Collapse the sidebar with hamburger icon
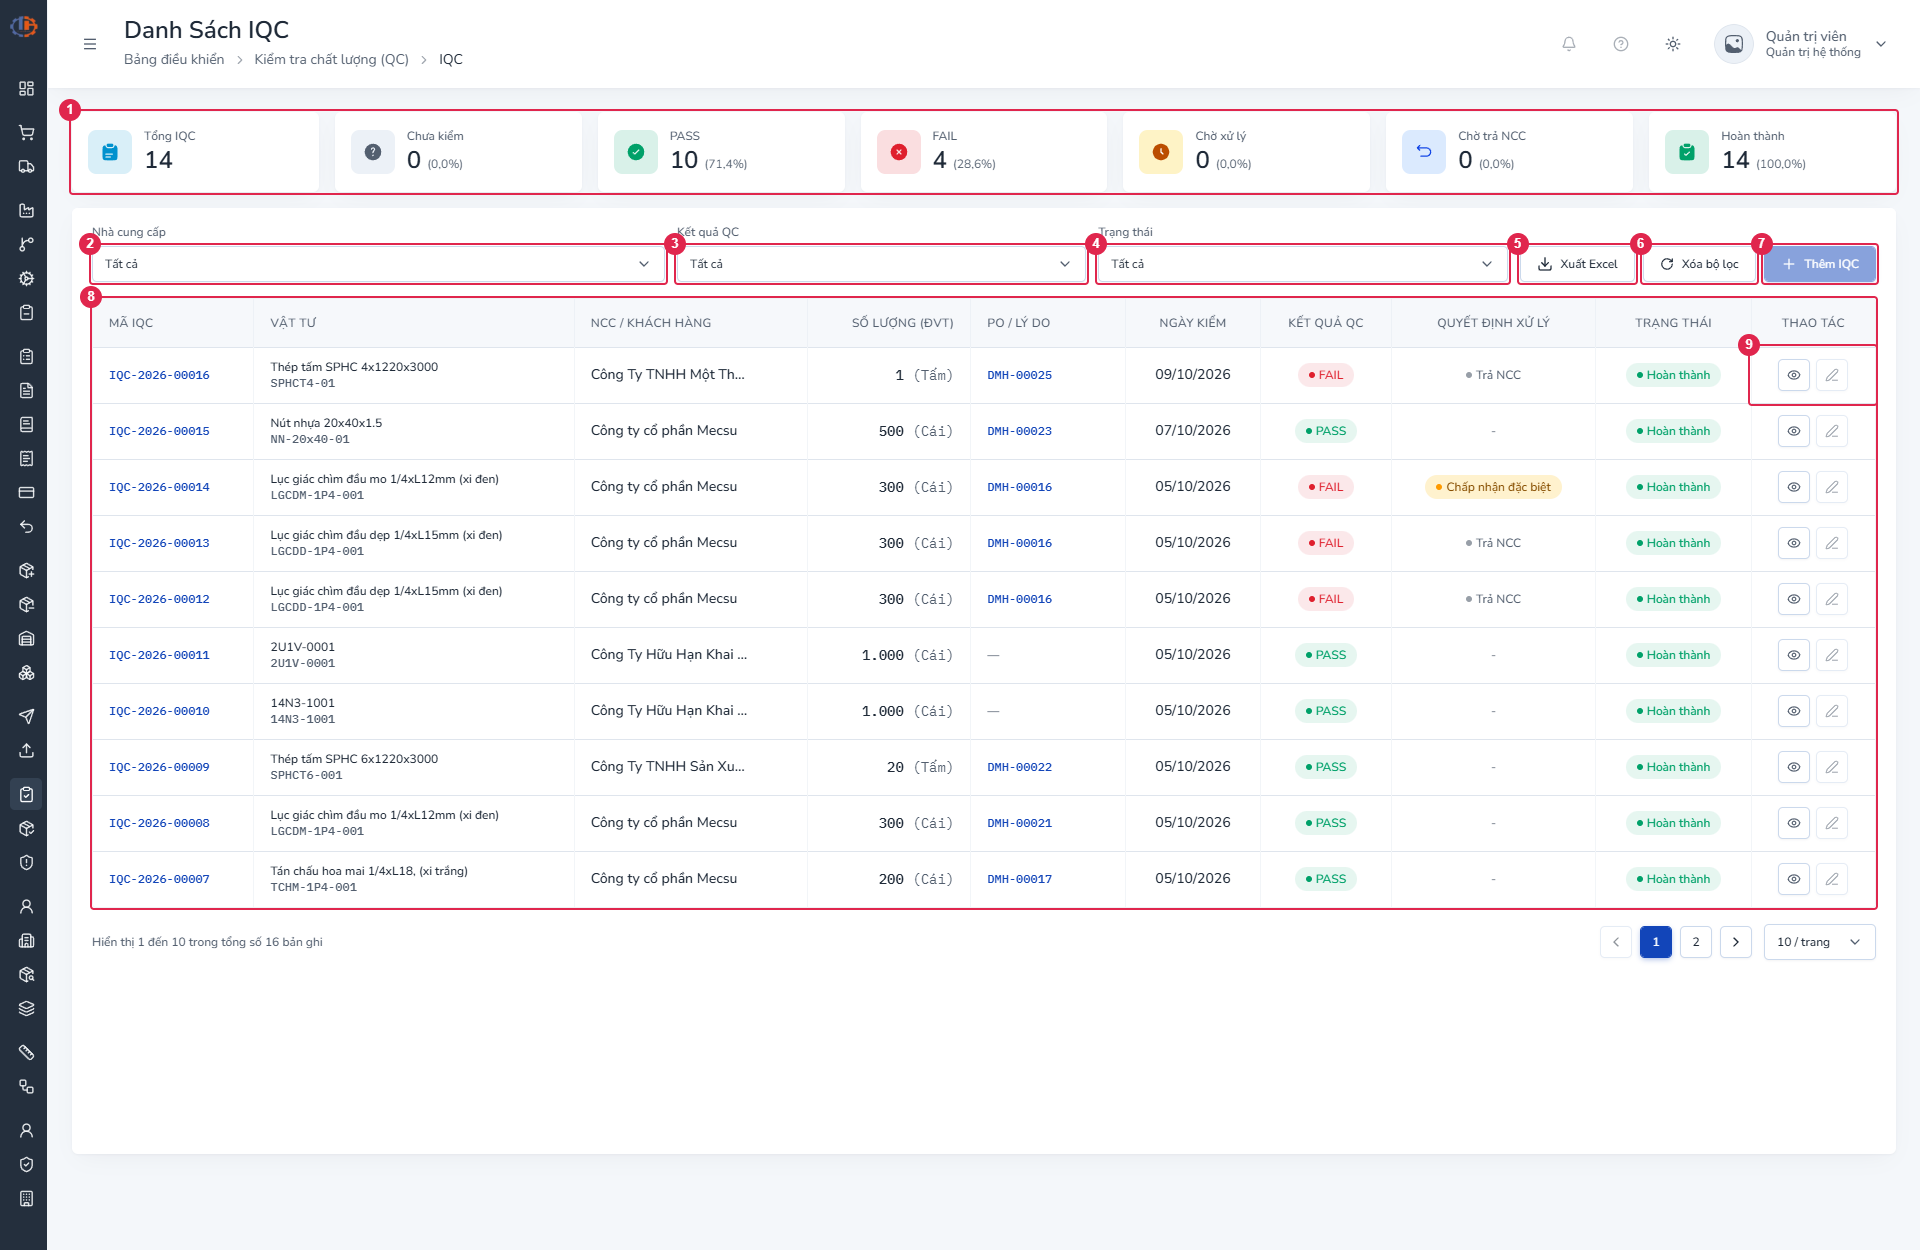Viewport: 1920px width, 1250px height. point(90,44)
